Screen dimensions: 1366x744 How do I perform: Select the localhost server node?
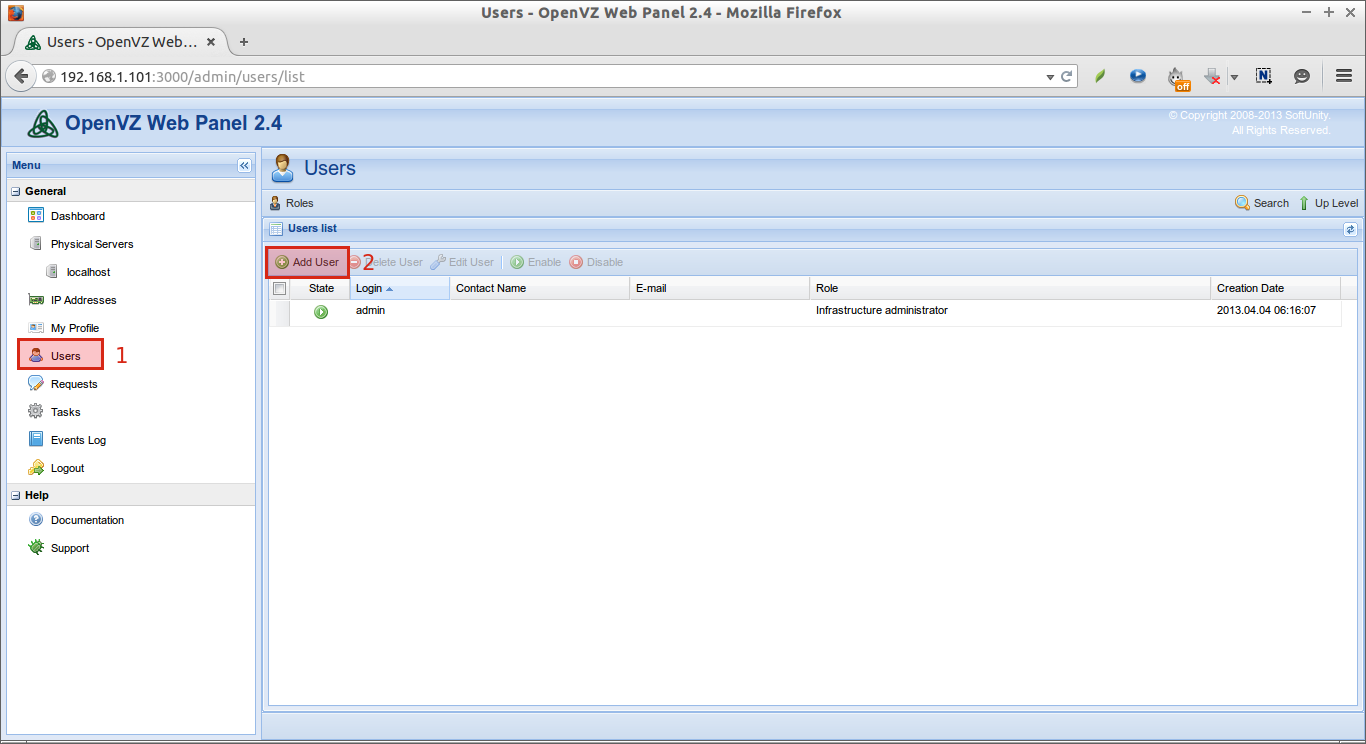click(88, 272)
